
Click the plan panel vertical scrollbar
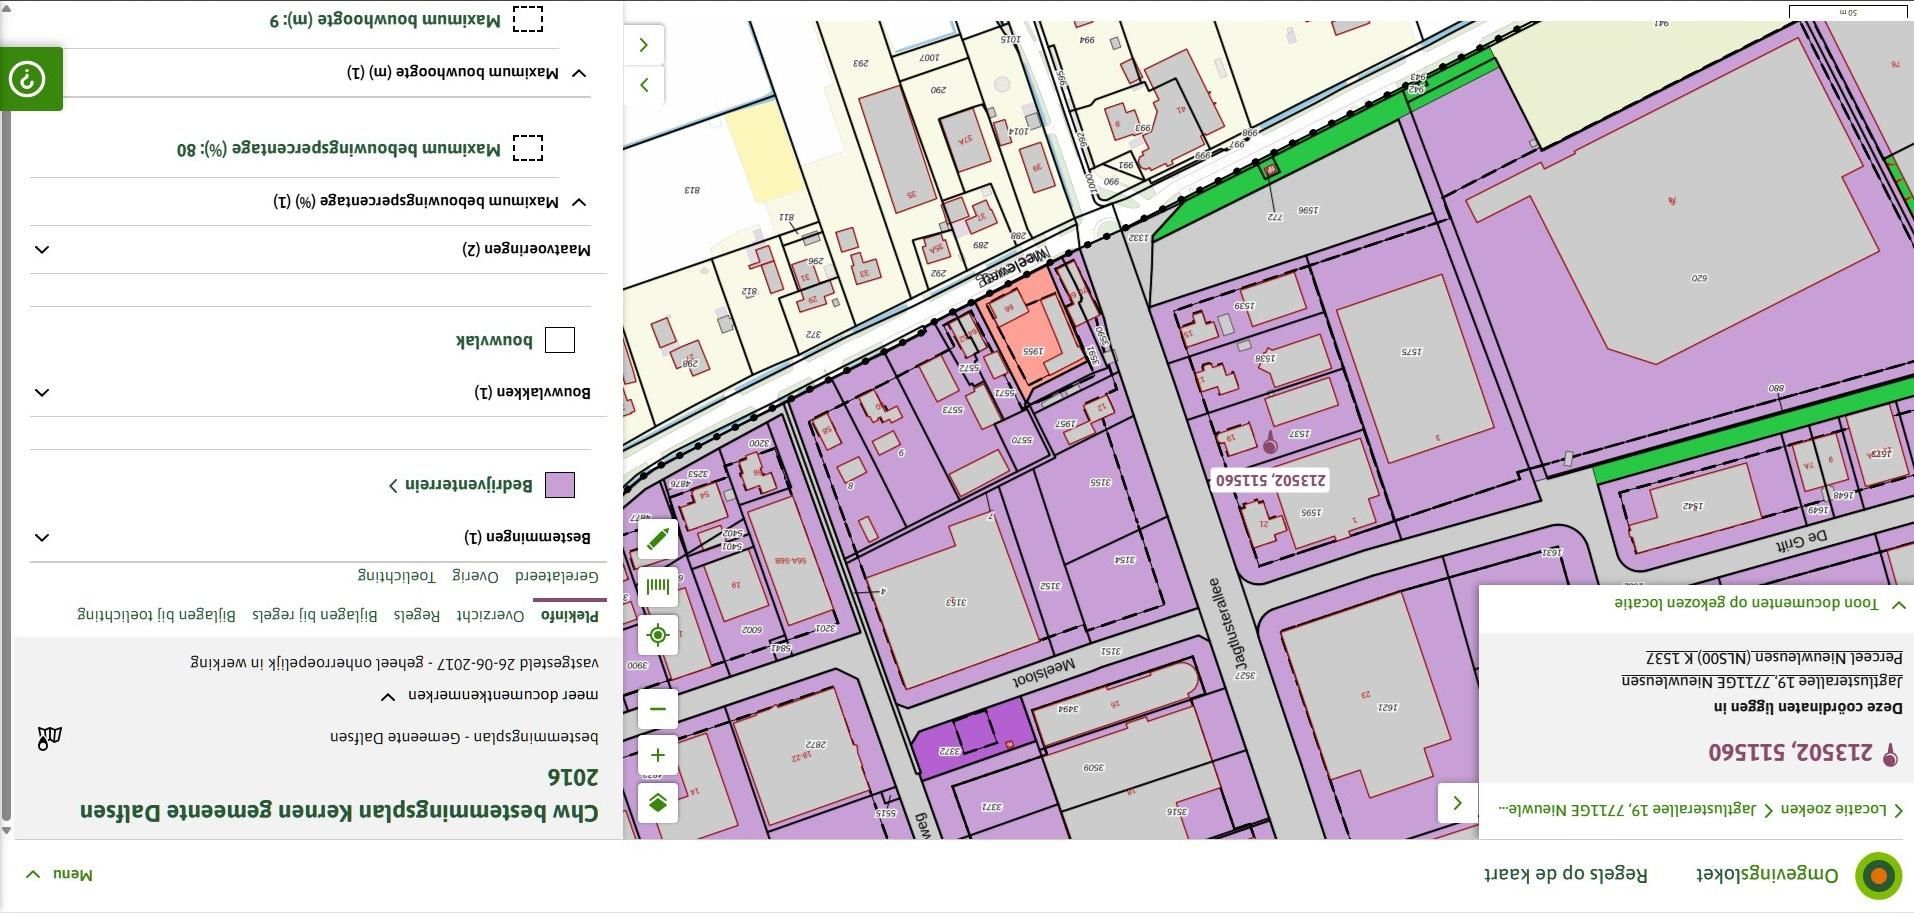6,465
